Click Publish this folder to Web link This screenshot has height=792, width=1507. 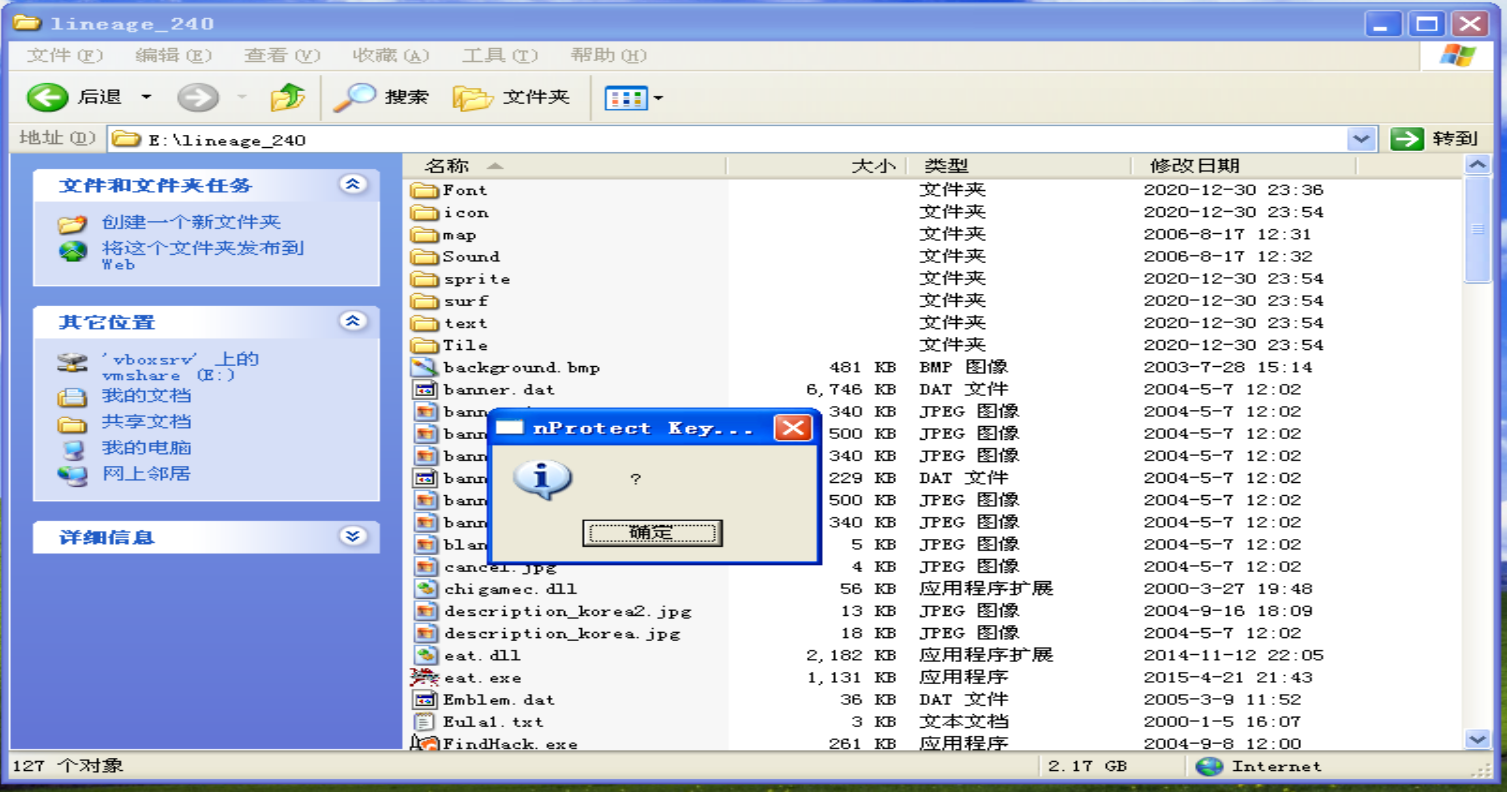click(x=203, y=255)
